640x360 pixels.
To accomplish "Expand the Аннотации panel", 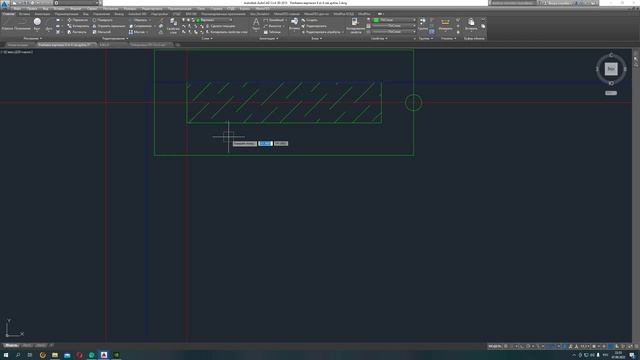I will [x=269, y=38].
